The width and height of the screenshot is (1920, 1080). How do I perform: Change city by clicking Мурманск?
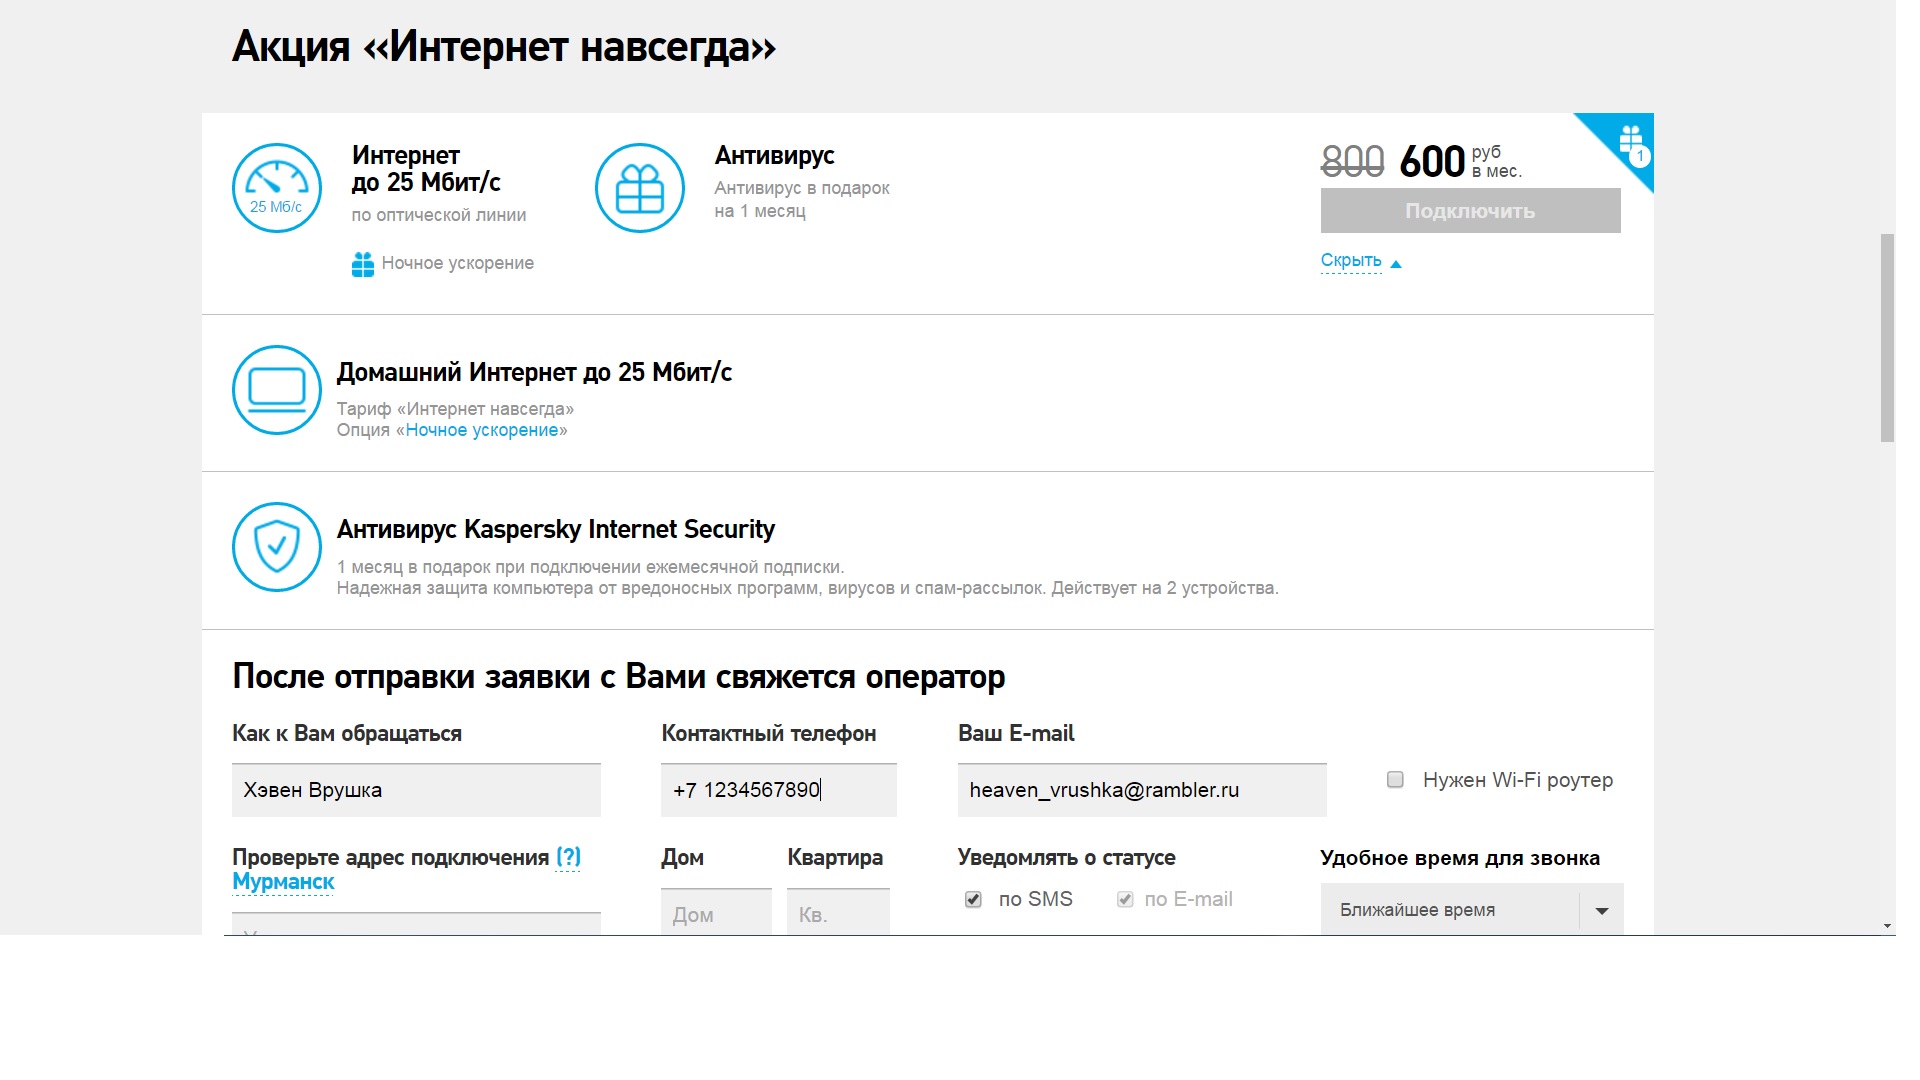[283, 882]
